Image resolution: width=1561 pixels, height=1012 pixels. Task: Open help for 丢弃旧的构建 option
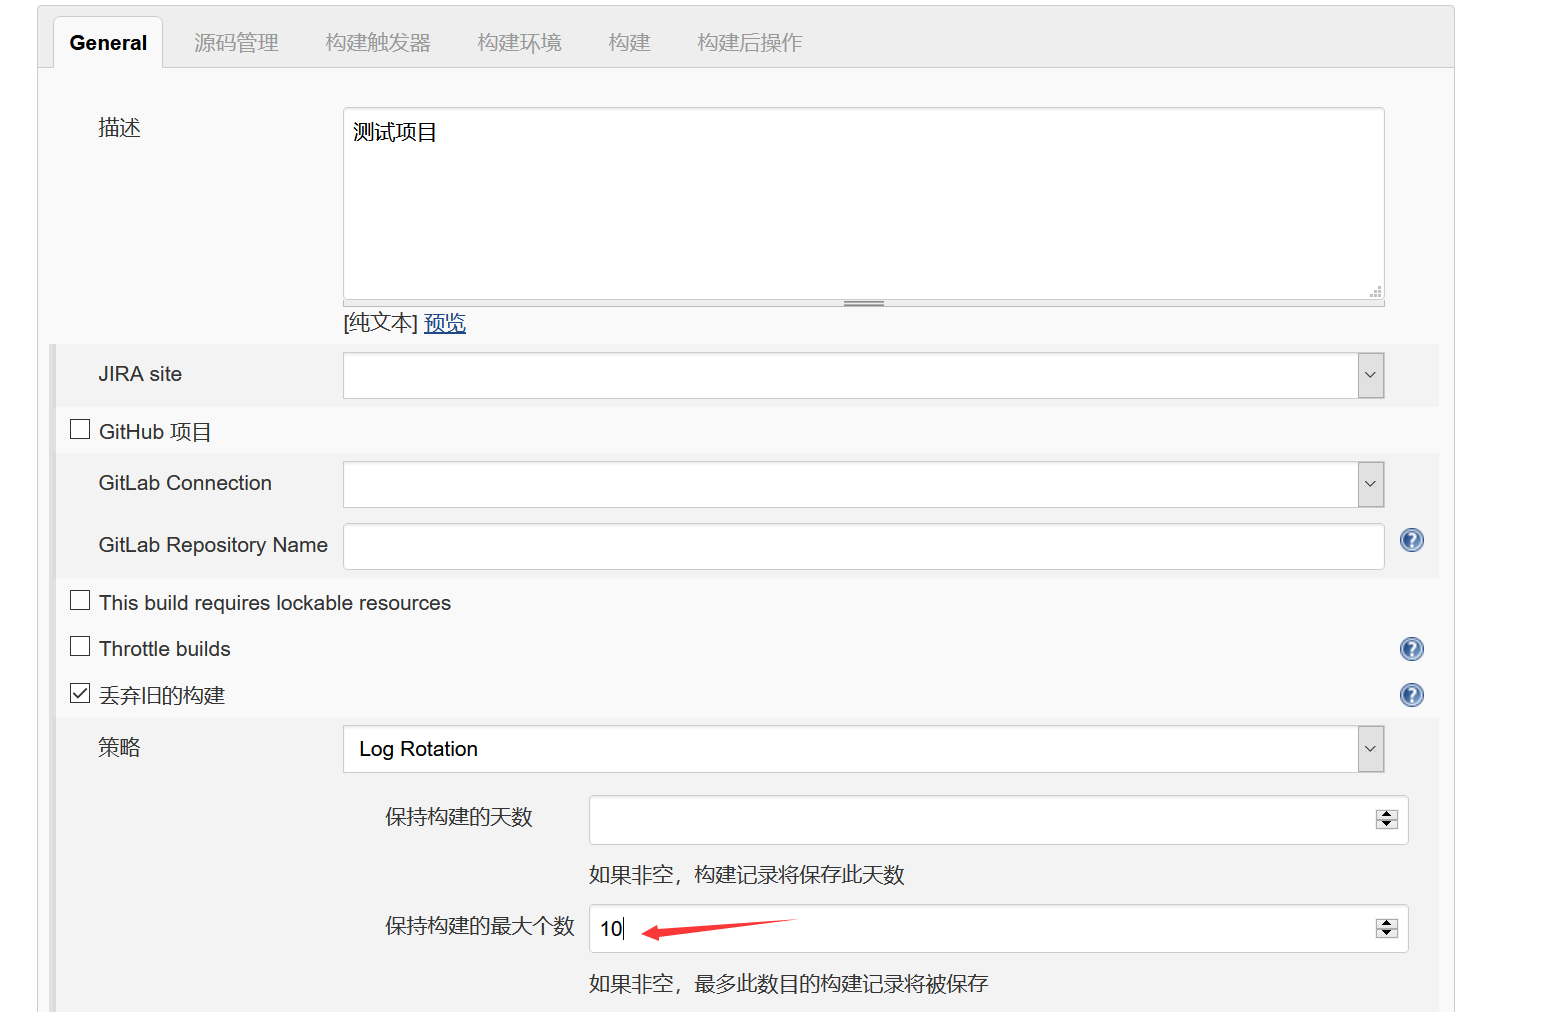pyautogui.click(x=1411, y=695)
